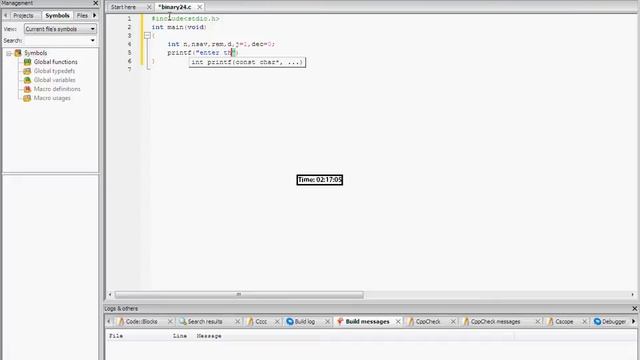640x360 pixels.
Task: Click the Macro usages icon
Action: [x=27, y=98]
